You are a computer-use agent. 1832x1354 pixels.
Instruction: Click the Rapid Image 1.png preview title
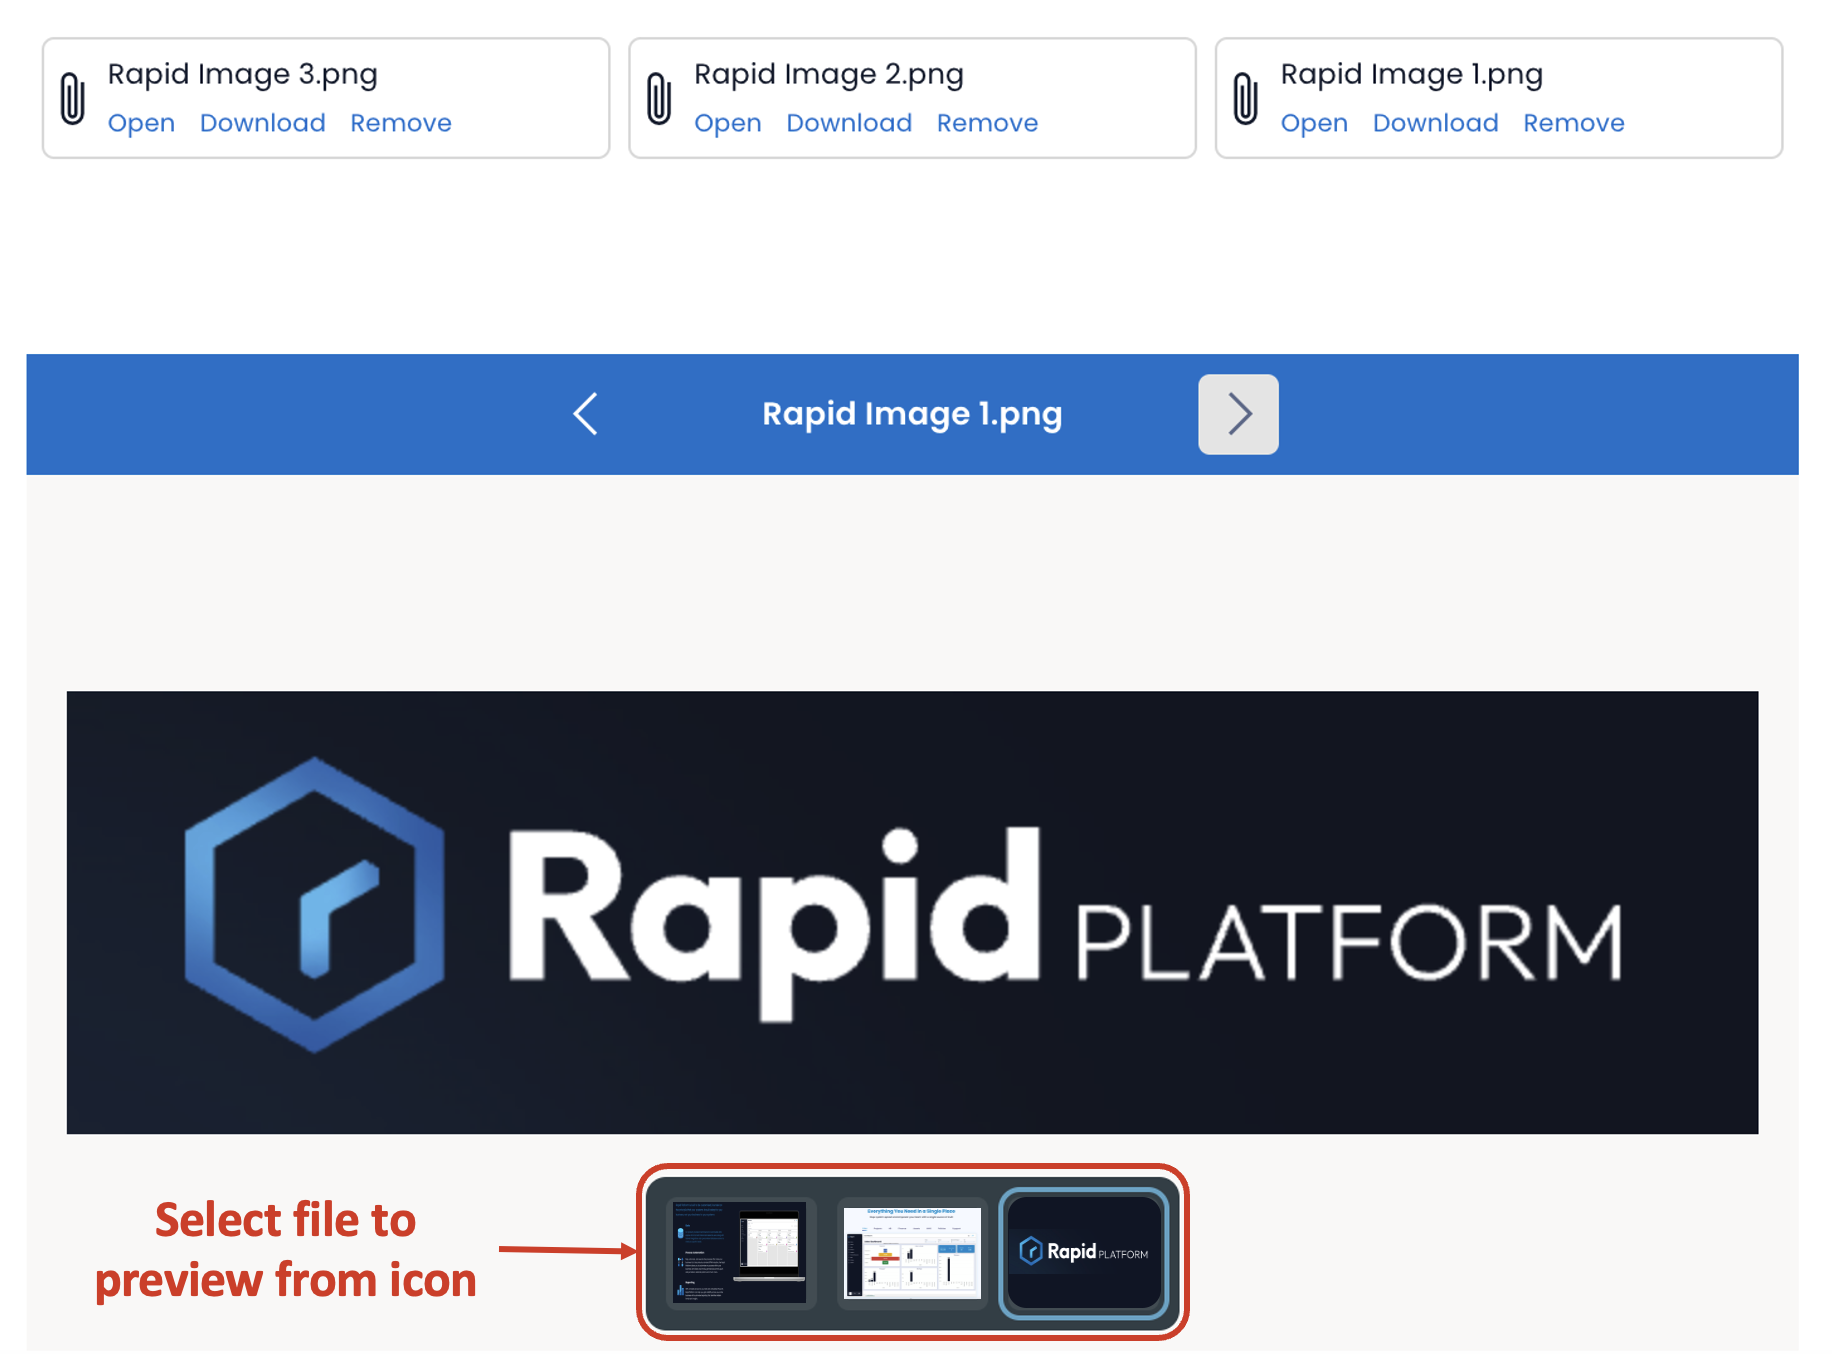pyautogui.click(x=911, y=413)
